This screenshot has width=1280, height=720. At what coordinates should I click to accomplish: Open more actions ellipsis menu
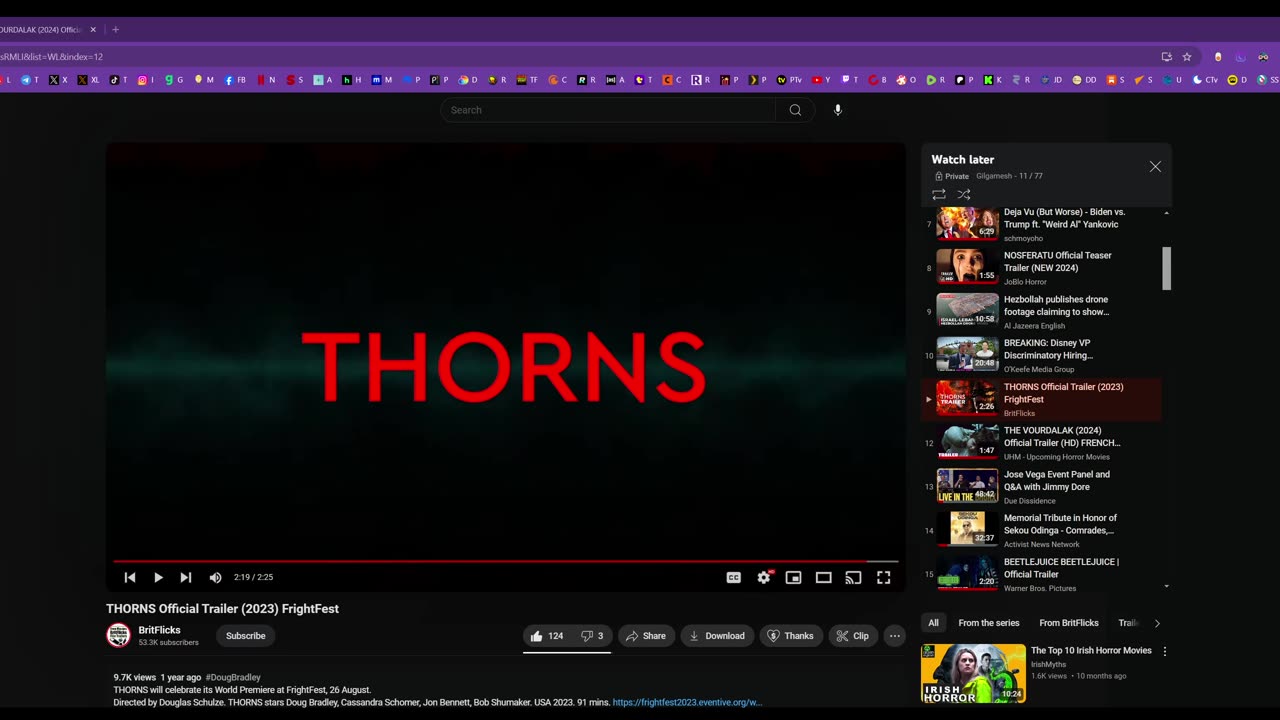(895, 636)
